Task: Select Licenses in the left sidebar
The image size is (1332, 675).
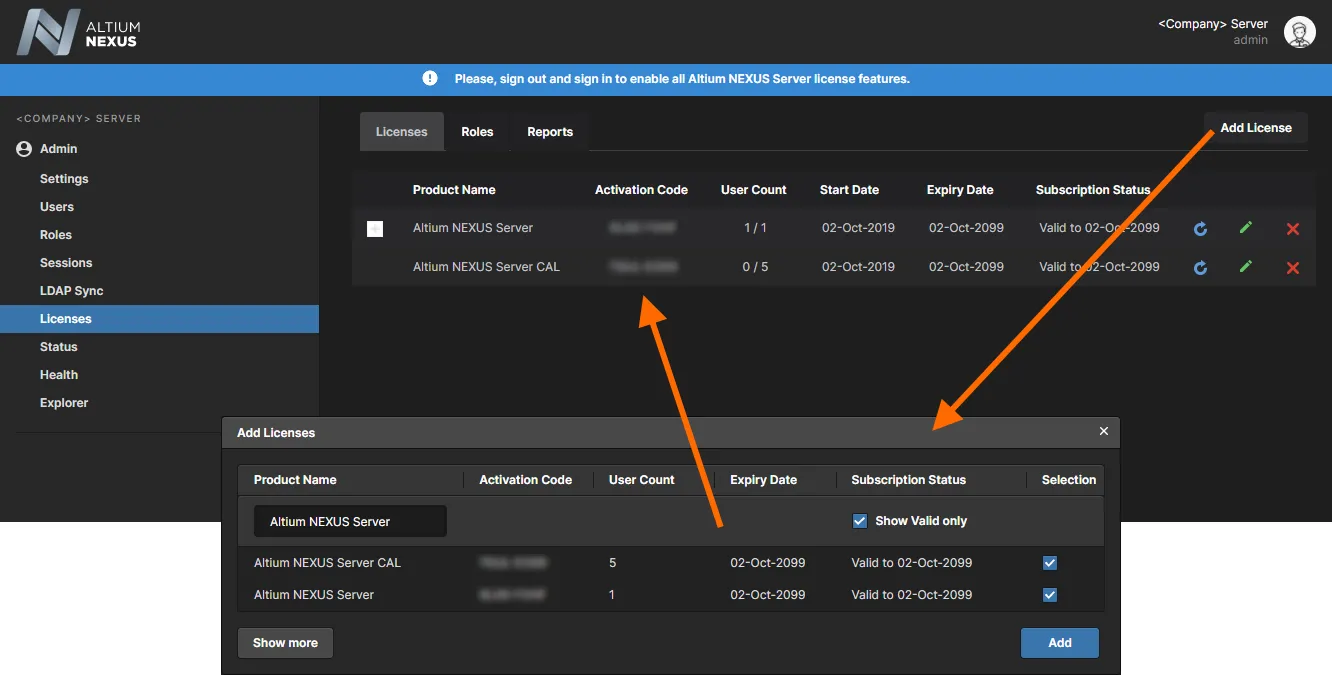Action: click(160, 319)
